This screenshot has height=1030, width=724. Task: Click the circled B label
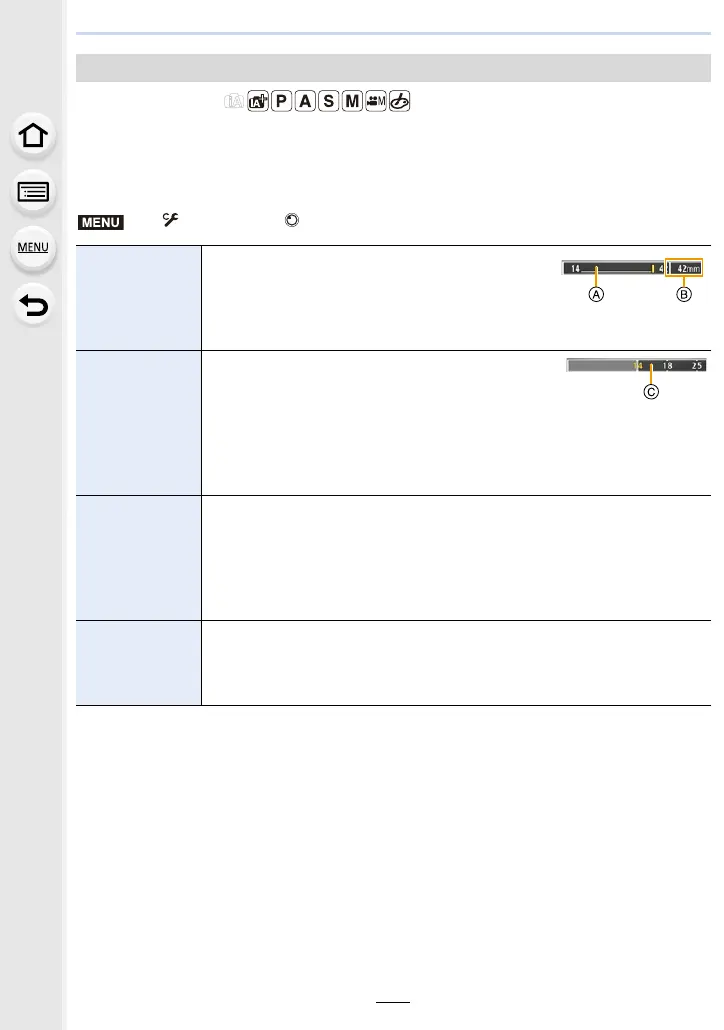(684, 294)
